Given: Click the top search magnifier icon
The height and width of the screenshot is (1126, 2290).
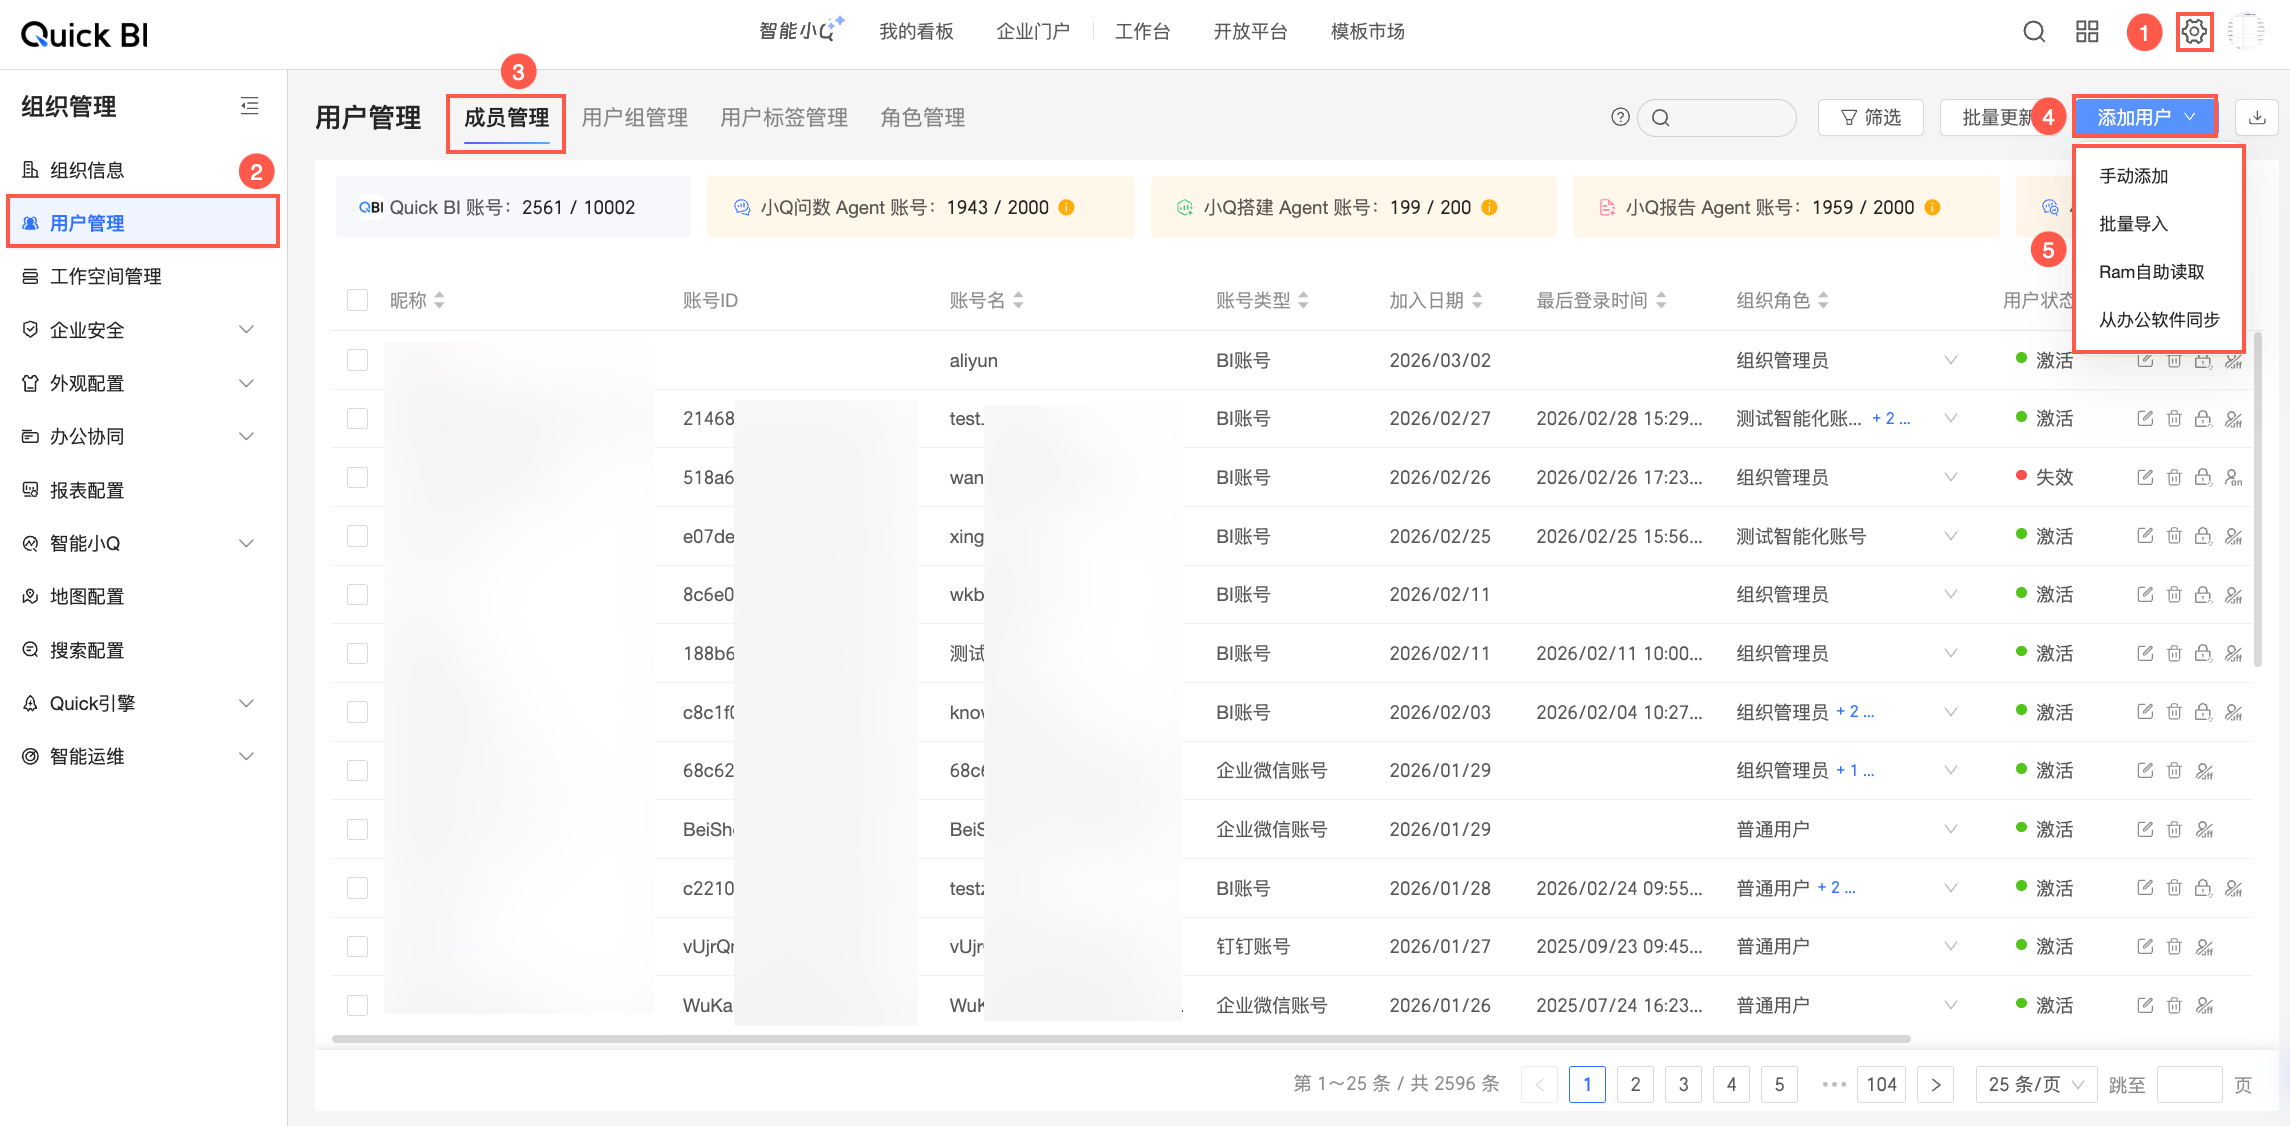Looking at the screenshot, I should coord(2034,32).
